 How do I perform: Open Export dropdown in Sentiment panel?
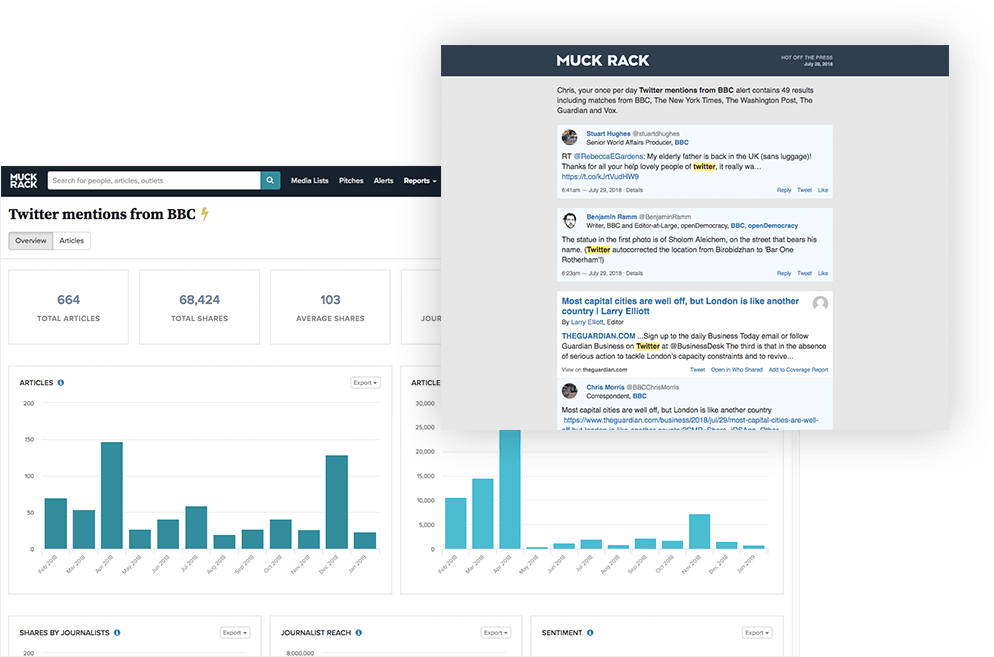[757, 632]
